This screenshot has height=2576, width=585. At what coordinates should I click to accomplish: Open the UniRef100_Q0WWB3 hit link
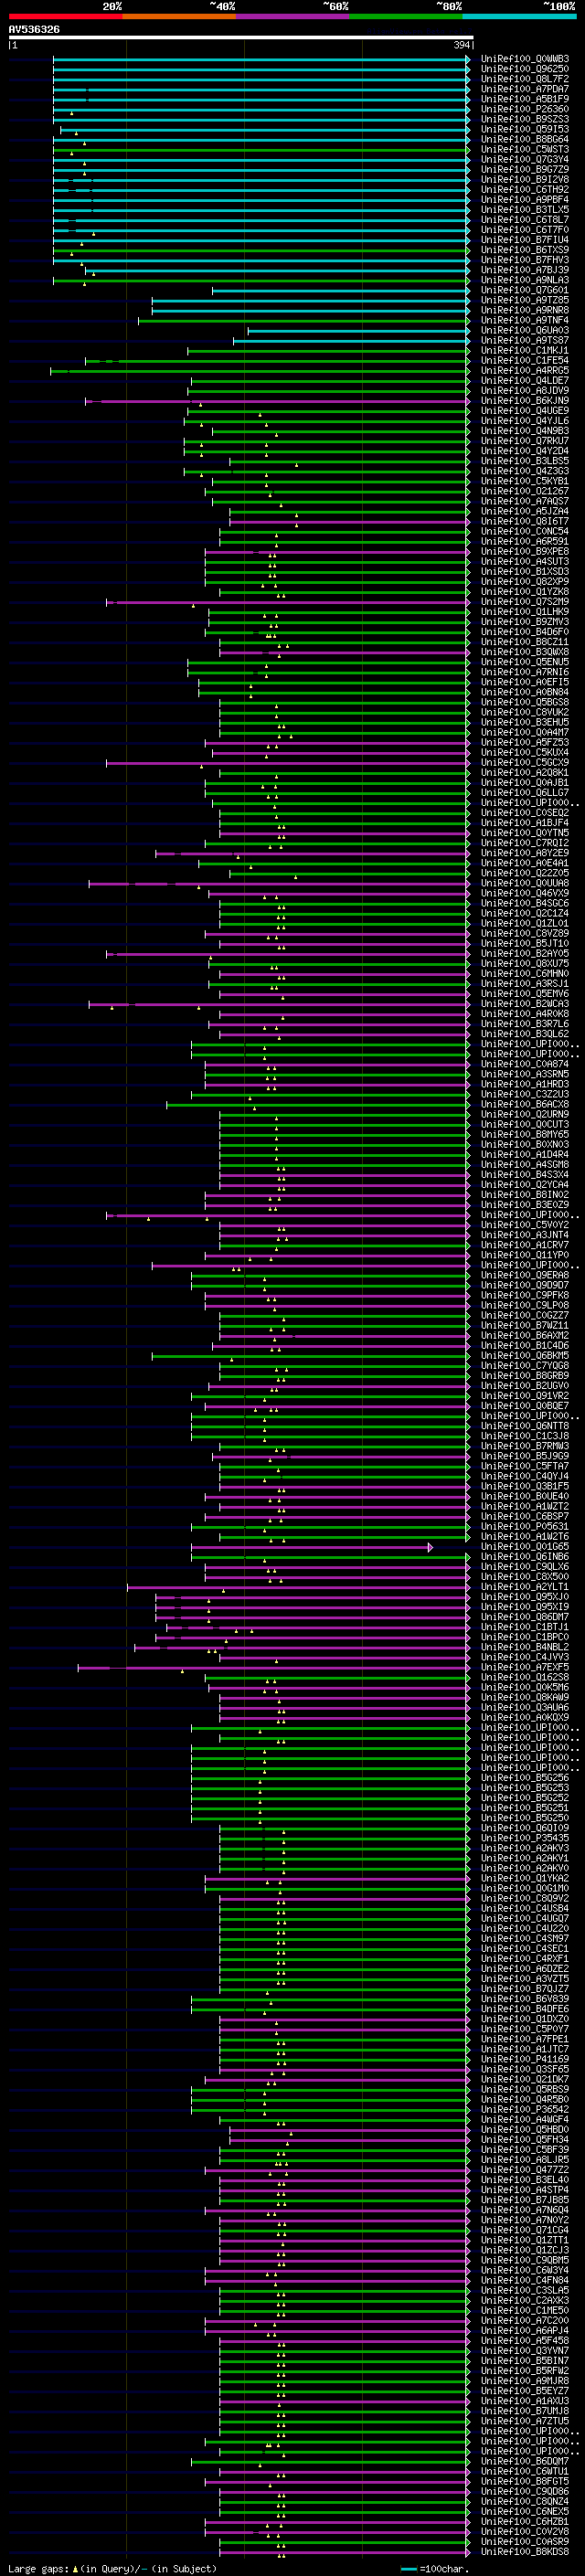(x=525, y=59)
